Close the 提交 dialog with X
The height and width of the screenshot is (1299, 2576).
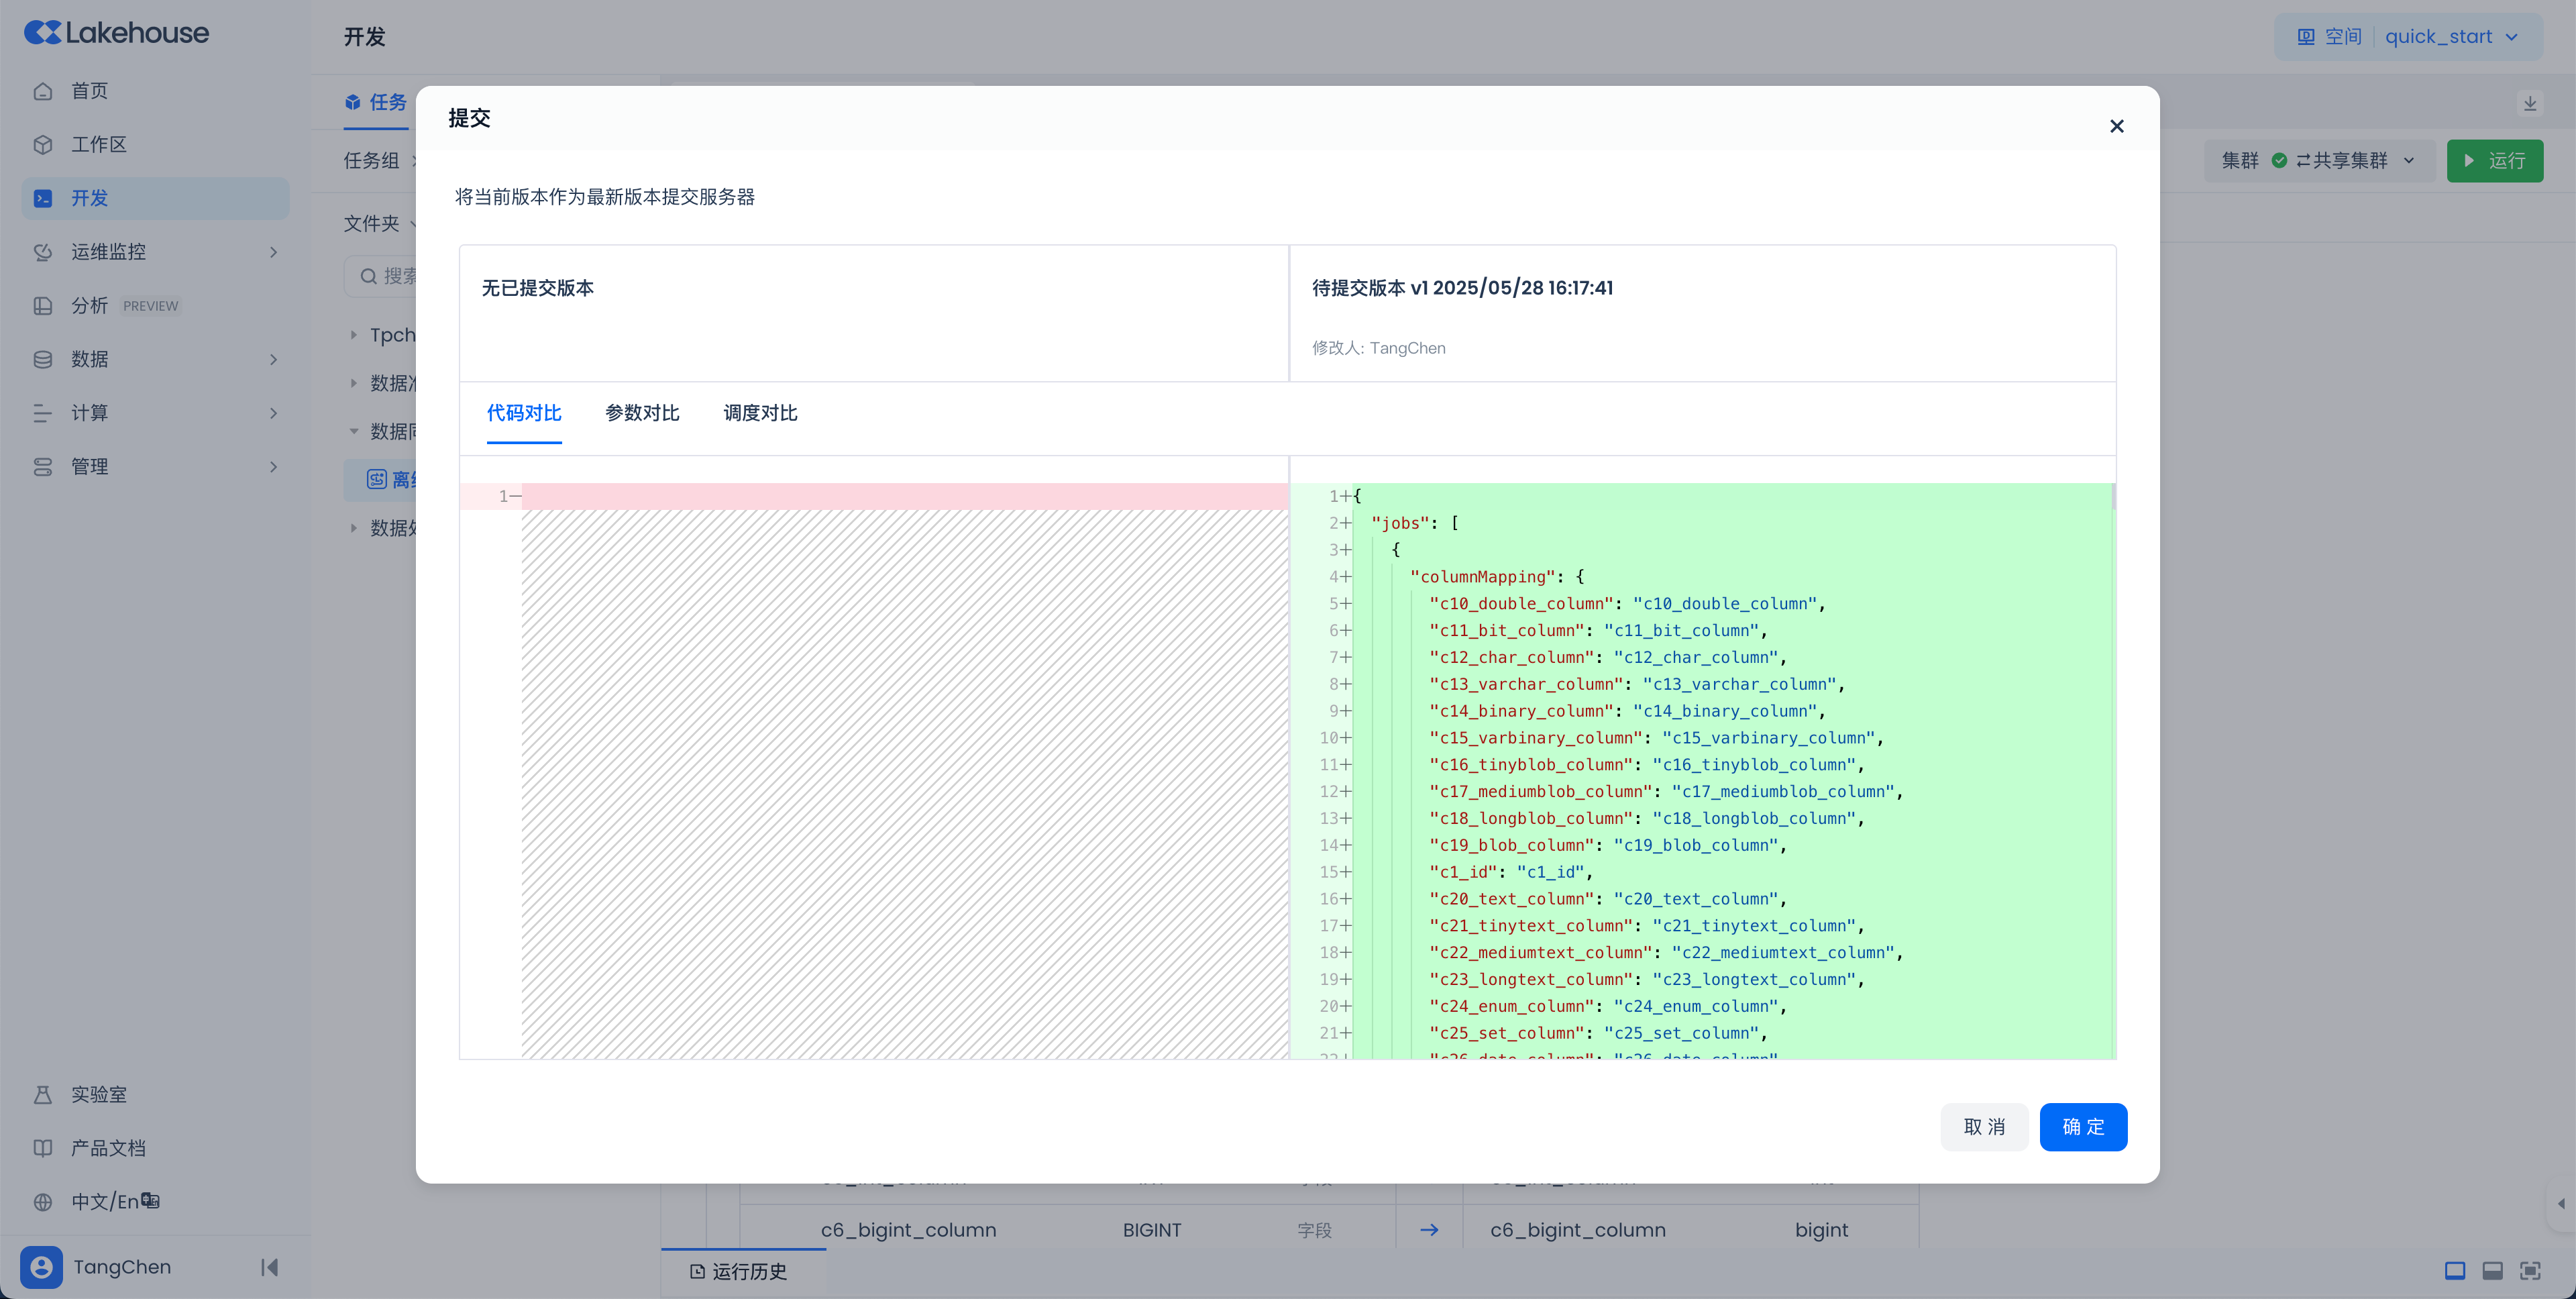pyautogui.click(x=2116, y=126)
